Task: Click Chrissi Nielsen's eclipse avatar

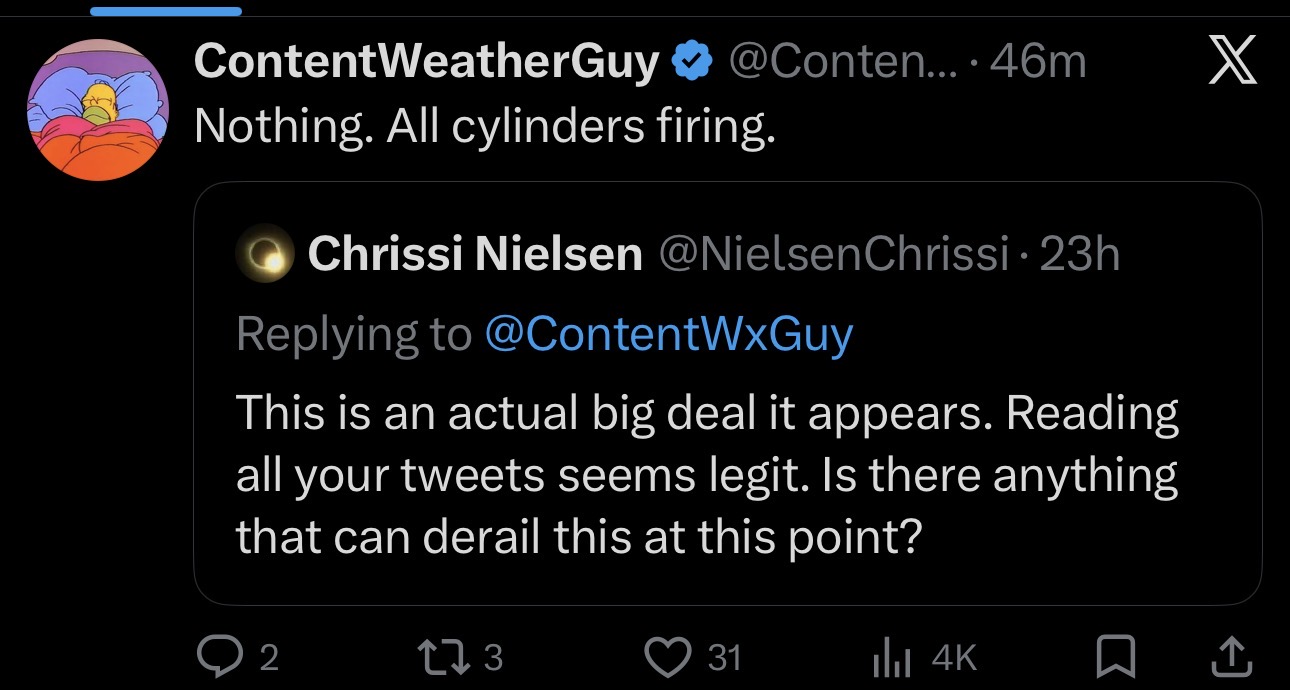Action: [x=264, y=255]
